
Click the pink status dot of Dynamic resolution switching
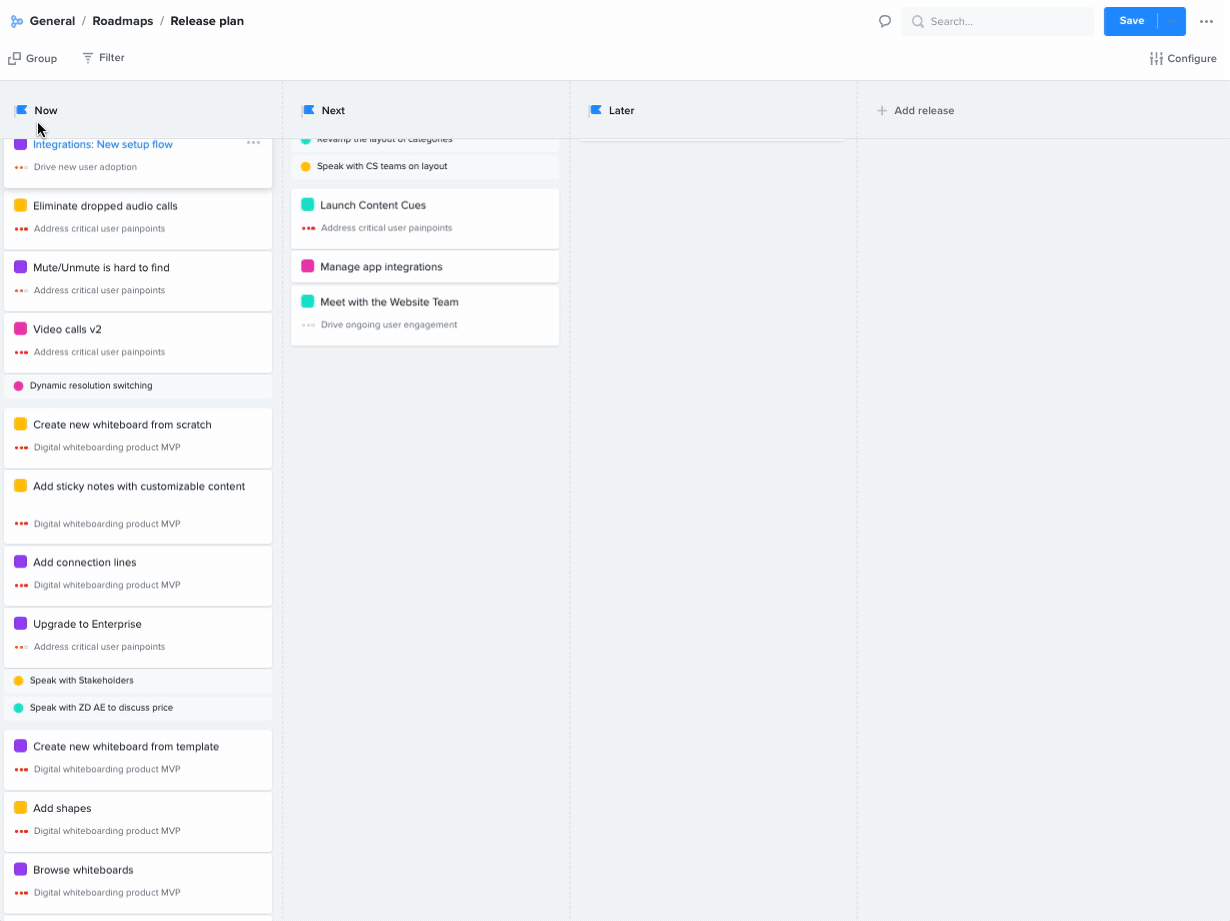tap(18, 386)
